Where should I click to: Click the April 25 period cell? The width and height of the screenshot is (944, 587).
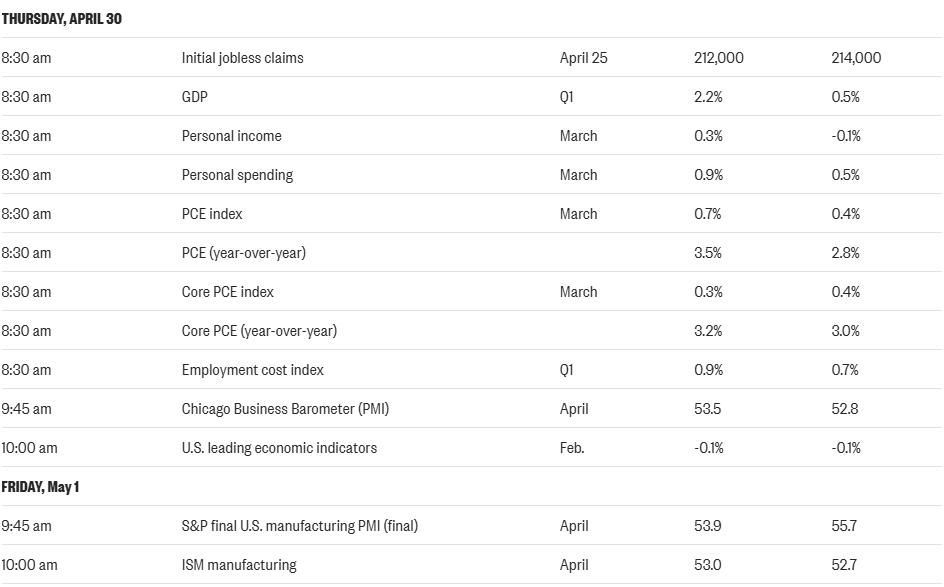[x=583, y=58]
